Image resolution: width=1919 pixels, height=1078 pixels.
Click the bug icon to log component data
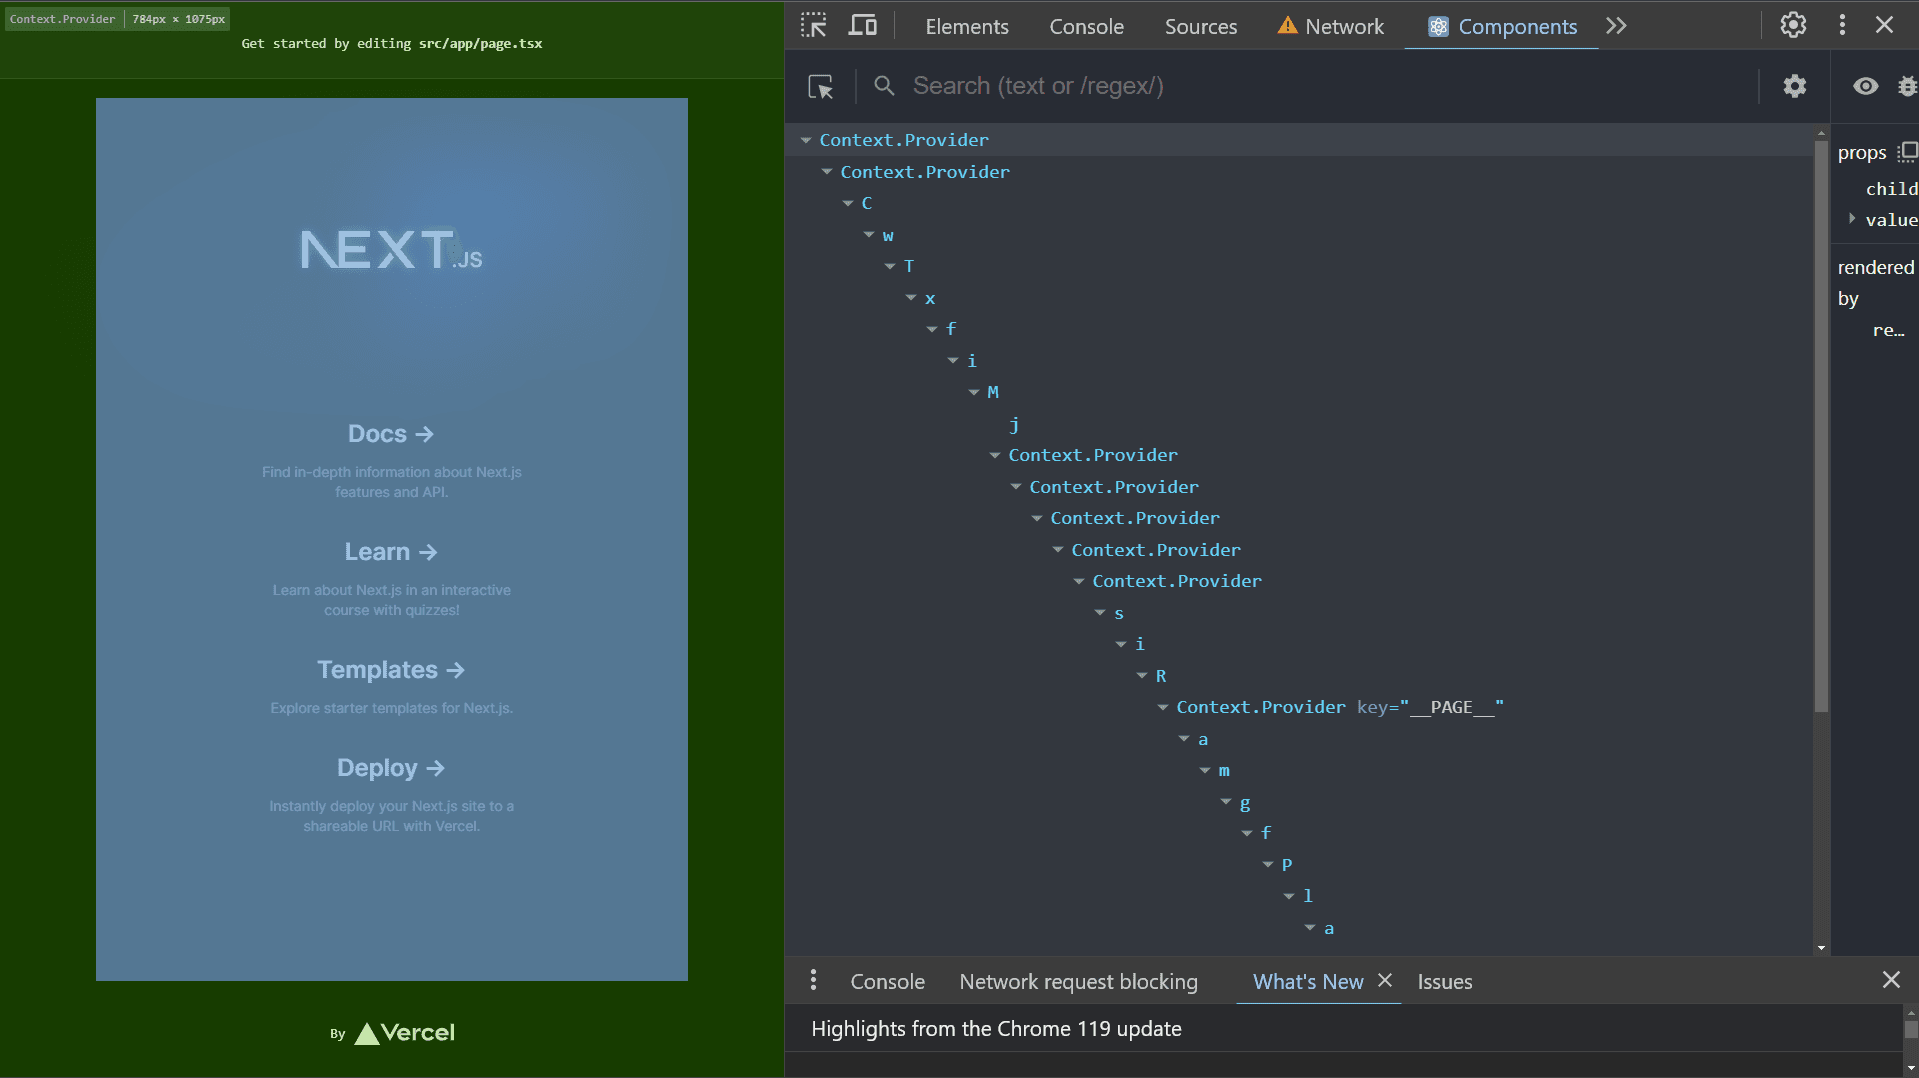(1907, 87)
